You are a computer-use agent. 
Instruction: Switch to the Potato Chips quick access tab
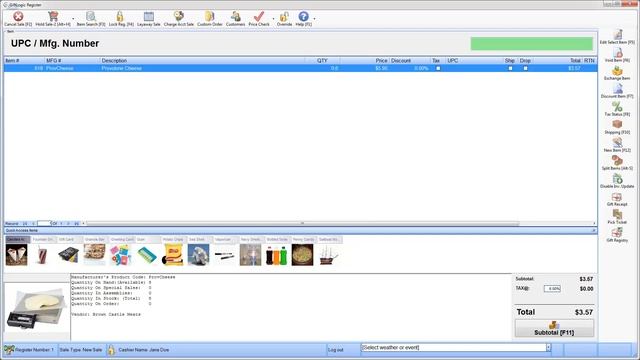point(173,239)
